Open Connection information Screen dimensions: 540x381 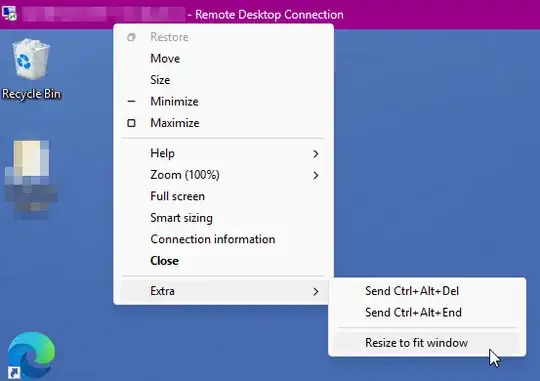[223, 239]
